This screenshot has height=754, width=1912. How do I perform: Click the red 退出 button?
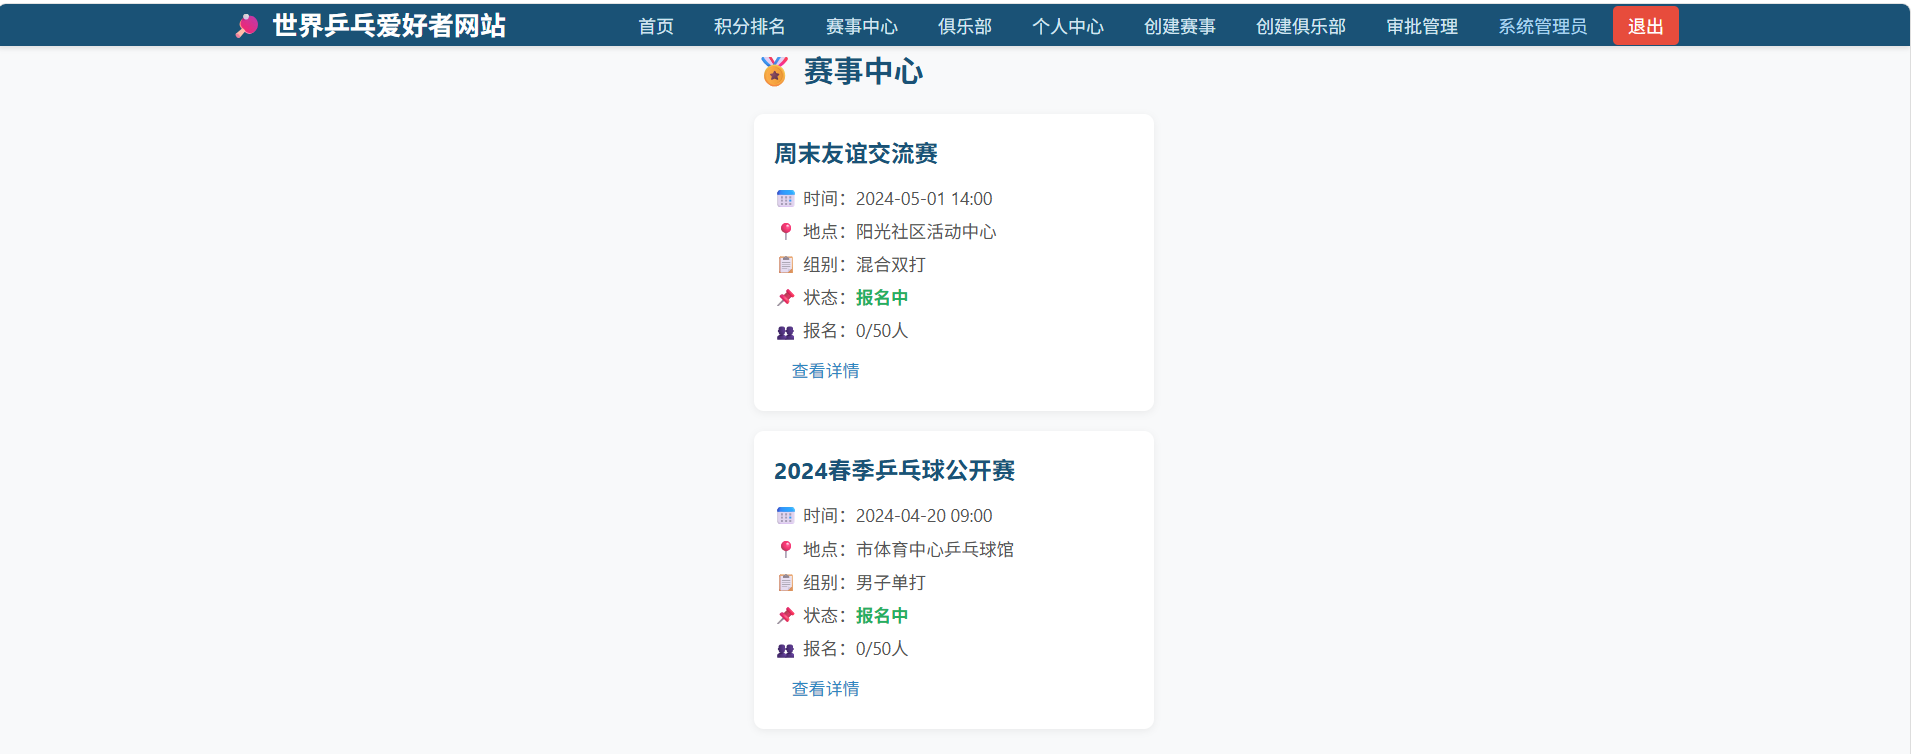tap(1646, 26)
